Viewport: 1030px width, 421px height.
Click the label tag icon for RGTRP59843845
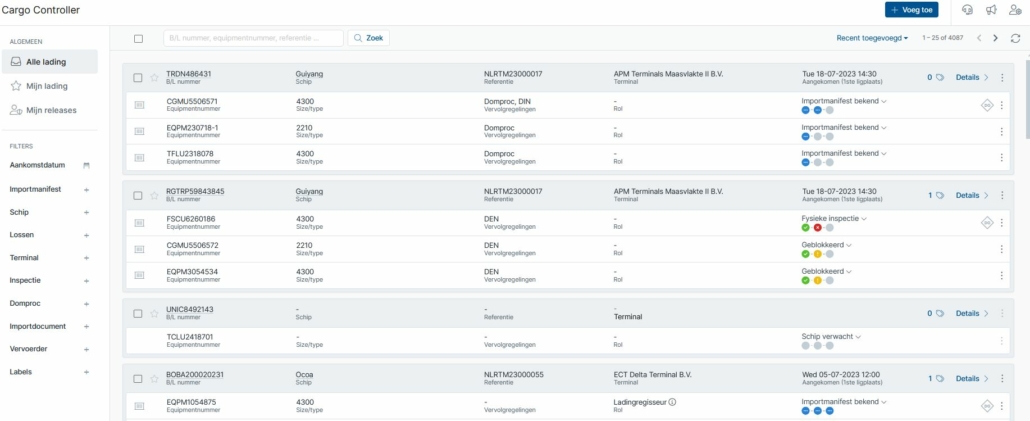point(940,195)
